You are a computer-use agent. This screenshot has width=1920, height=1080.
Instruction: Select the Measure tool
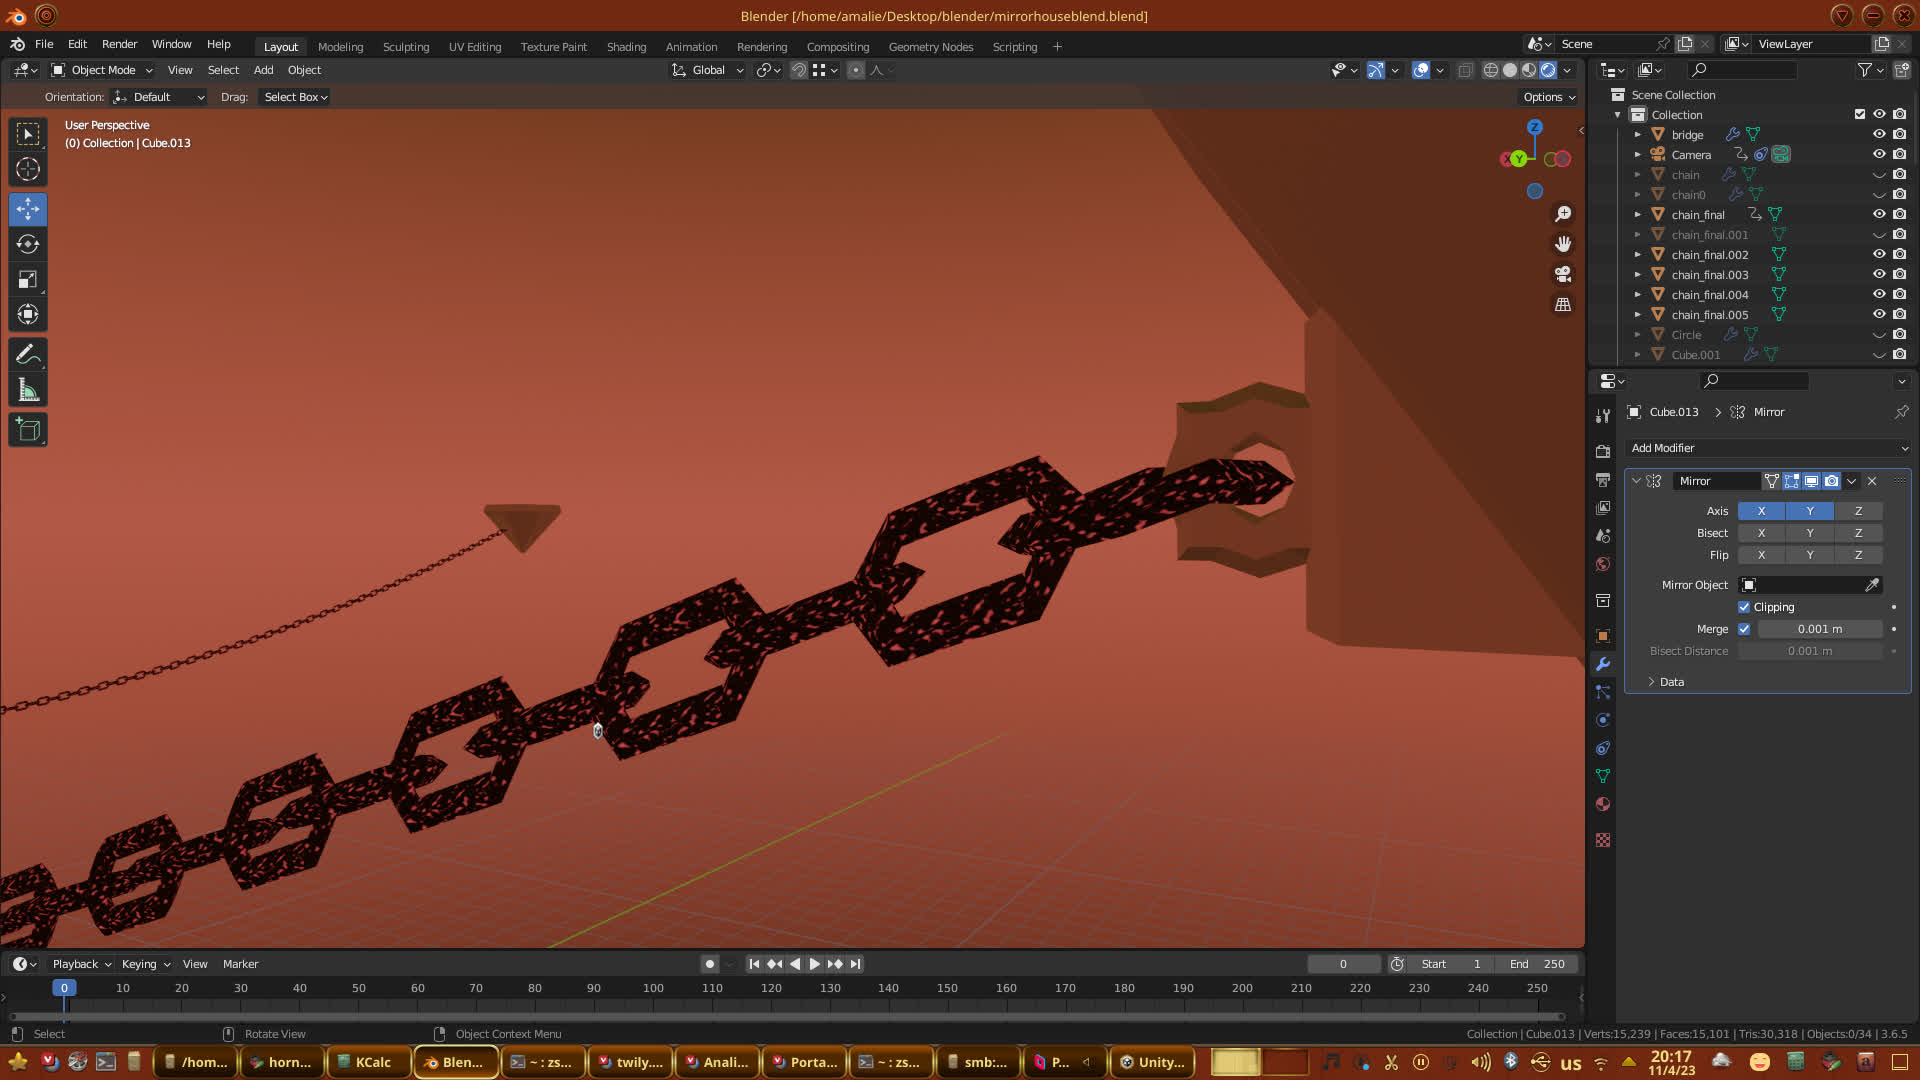pos(28,391)
